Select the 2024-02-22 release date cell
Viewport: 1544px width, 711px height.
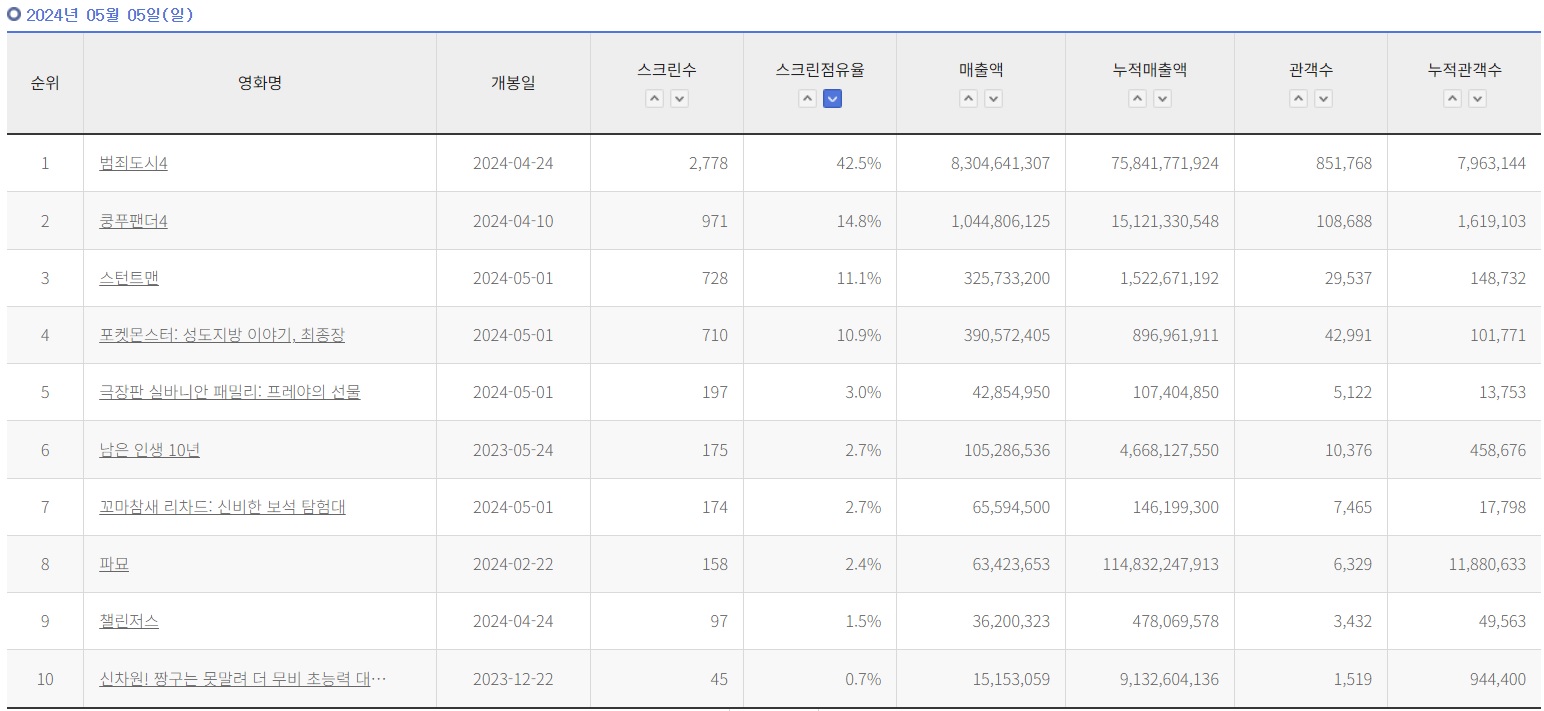coord(513,564)
